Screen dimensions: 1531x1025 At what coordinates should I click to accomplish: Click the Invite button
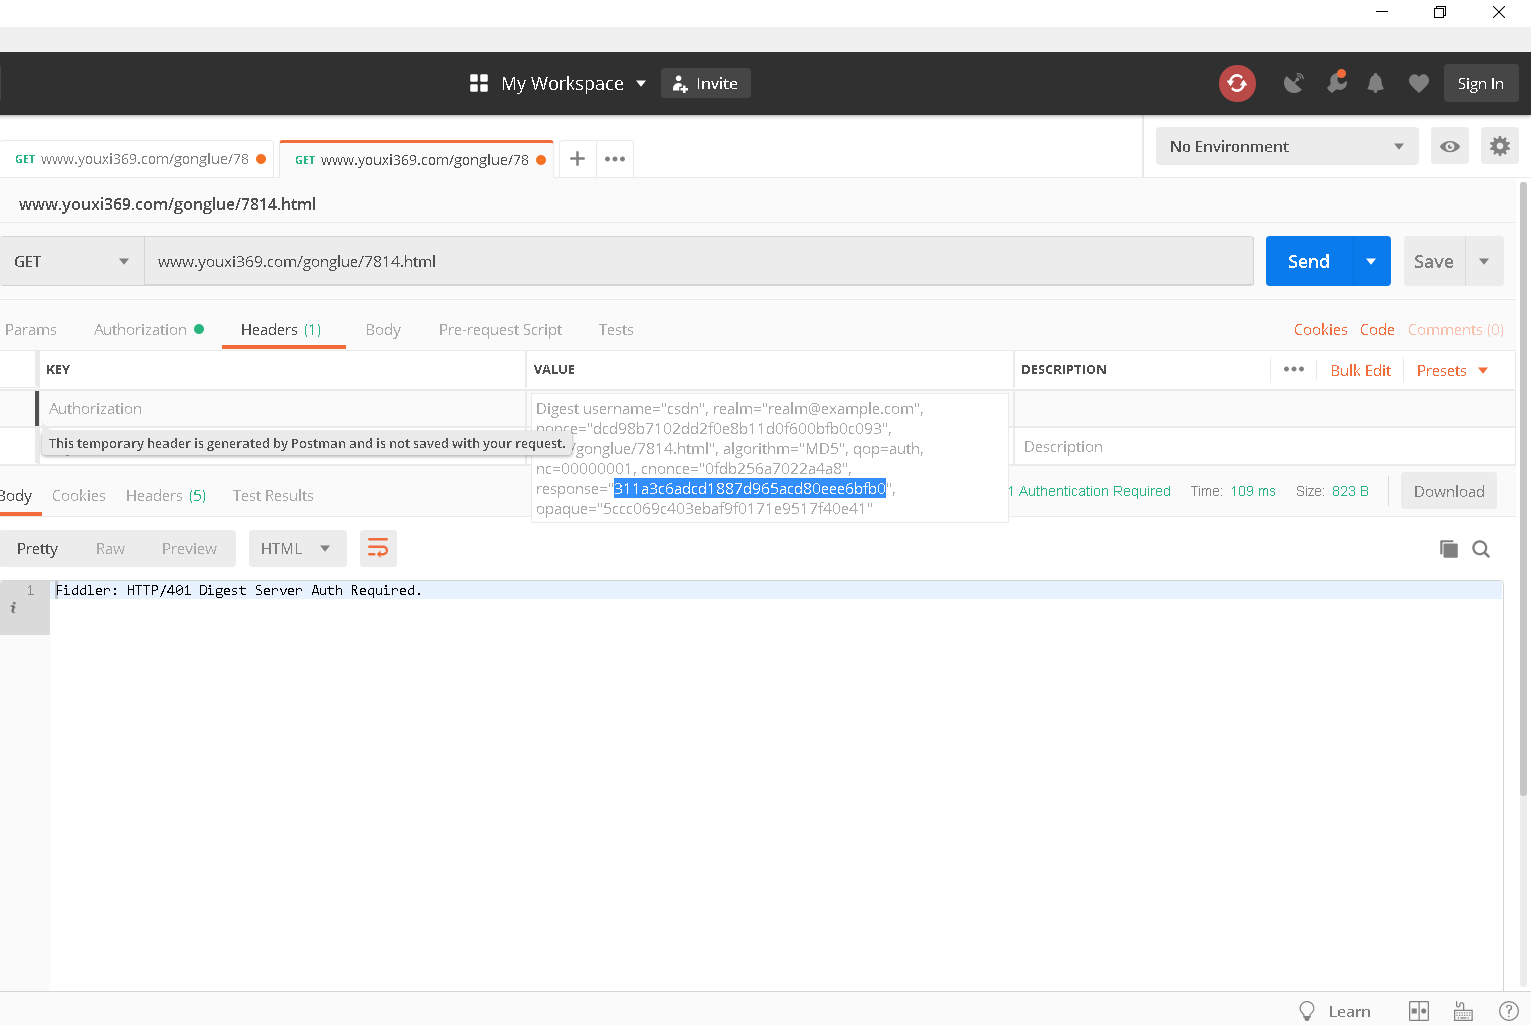click(706, 83)
